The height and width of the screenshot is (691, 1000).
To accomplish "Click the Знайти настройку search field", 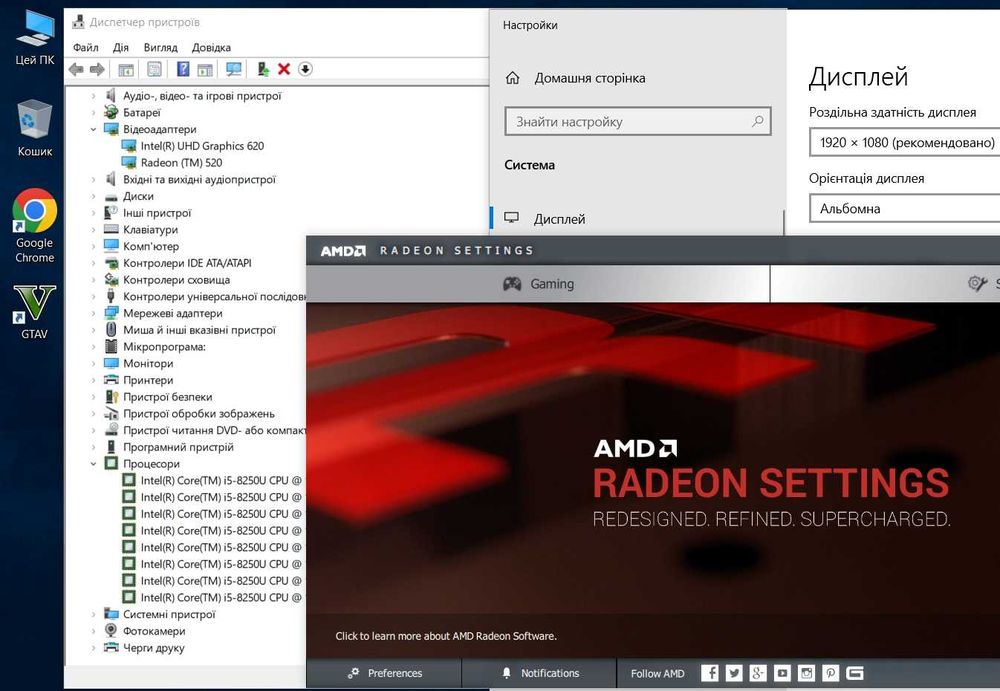I will coord(638,121).
